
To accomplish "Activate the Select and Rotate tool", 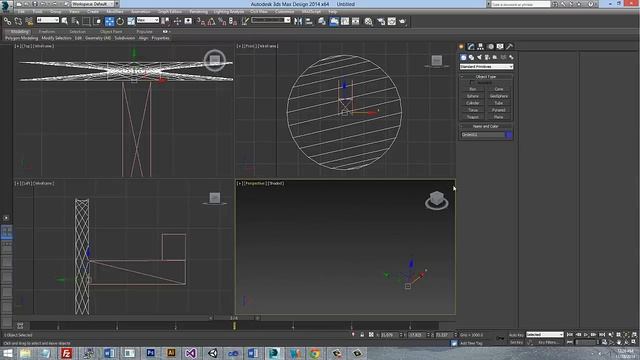I will tap(120, 21).
